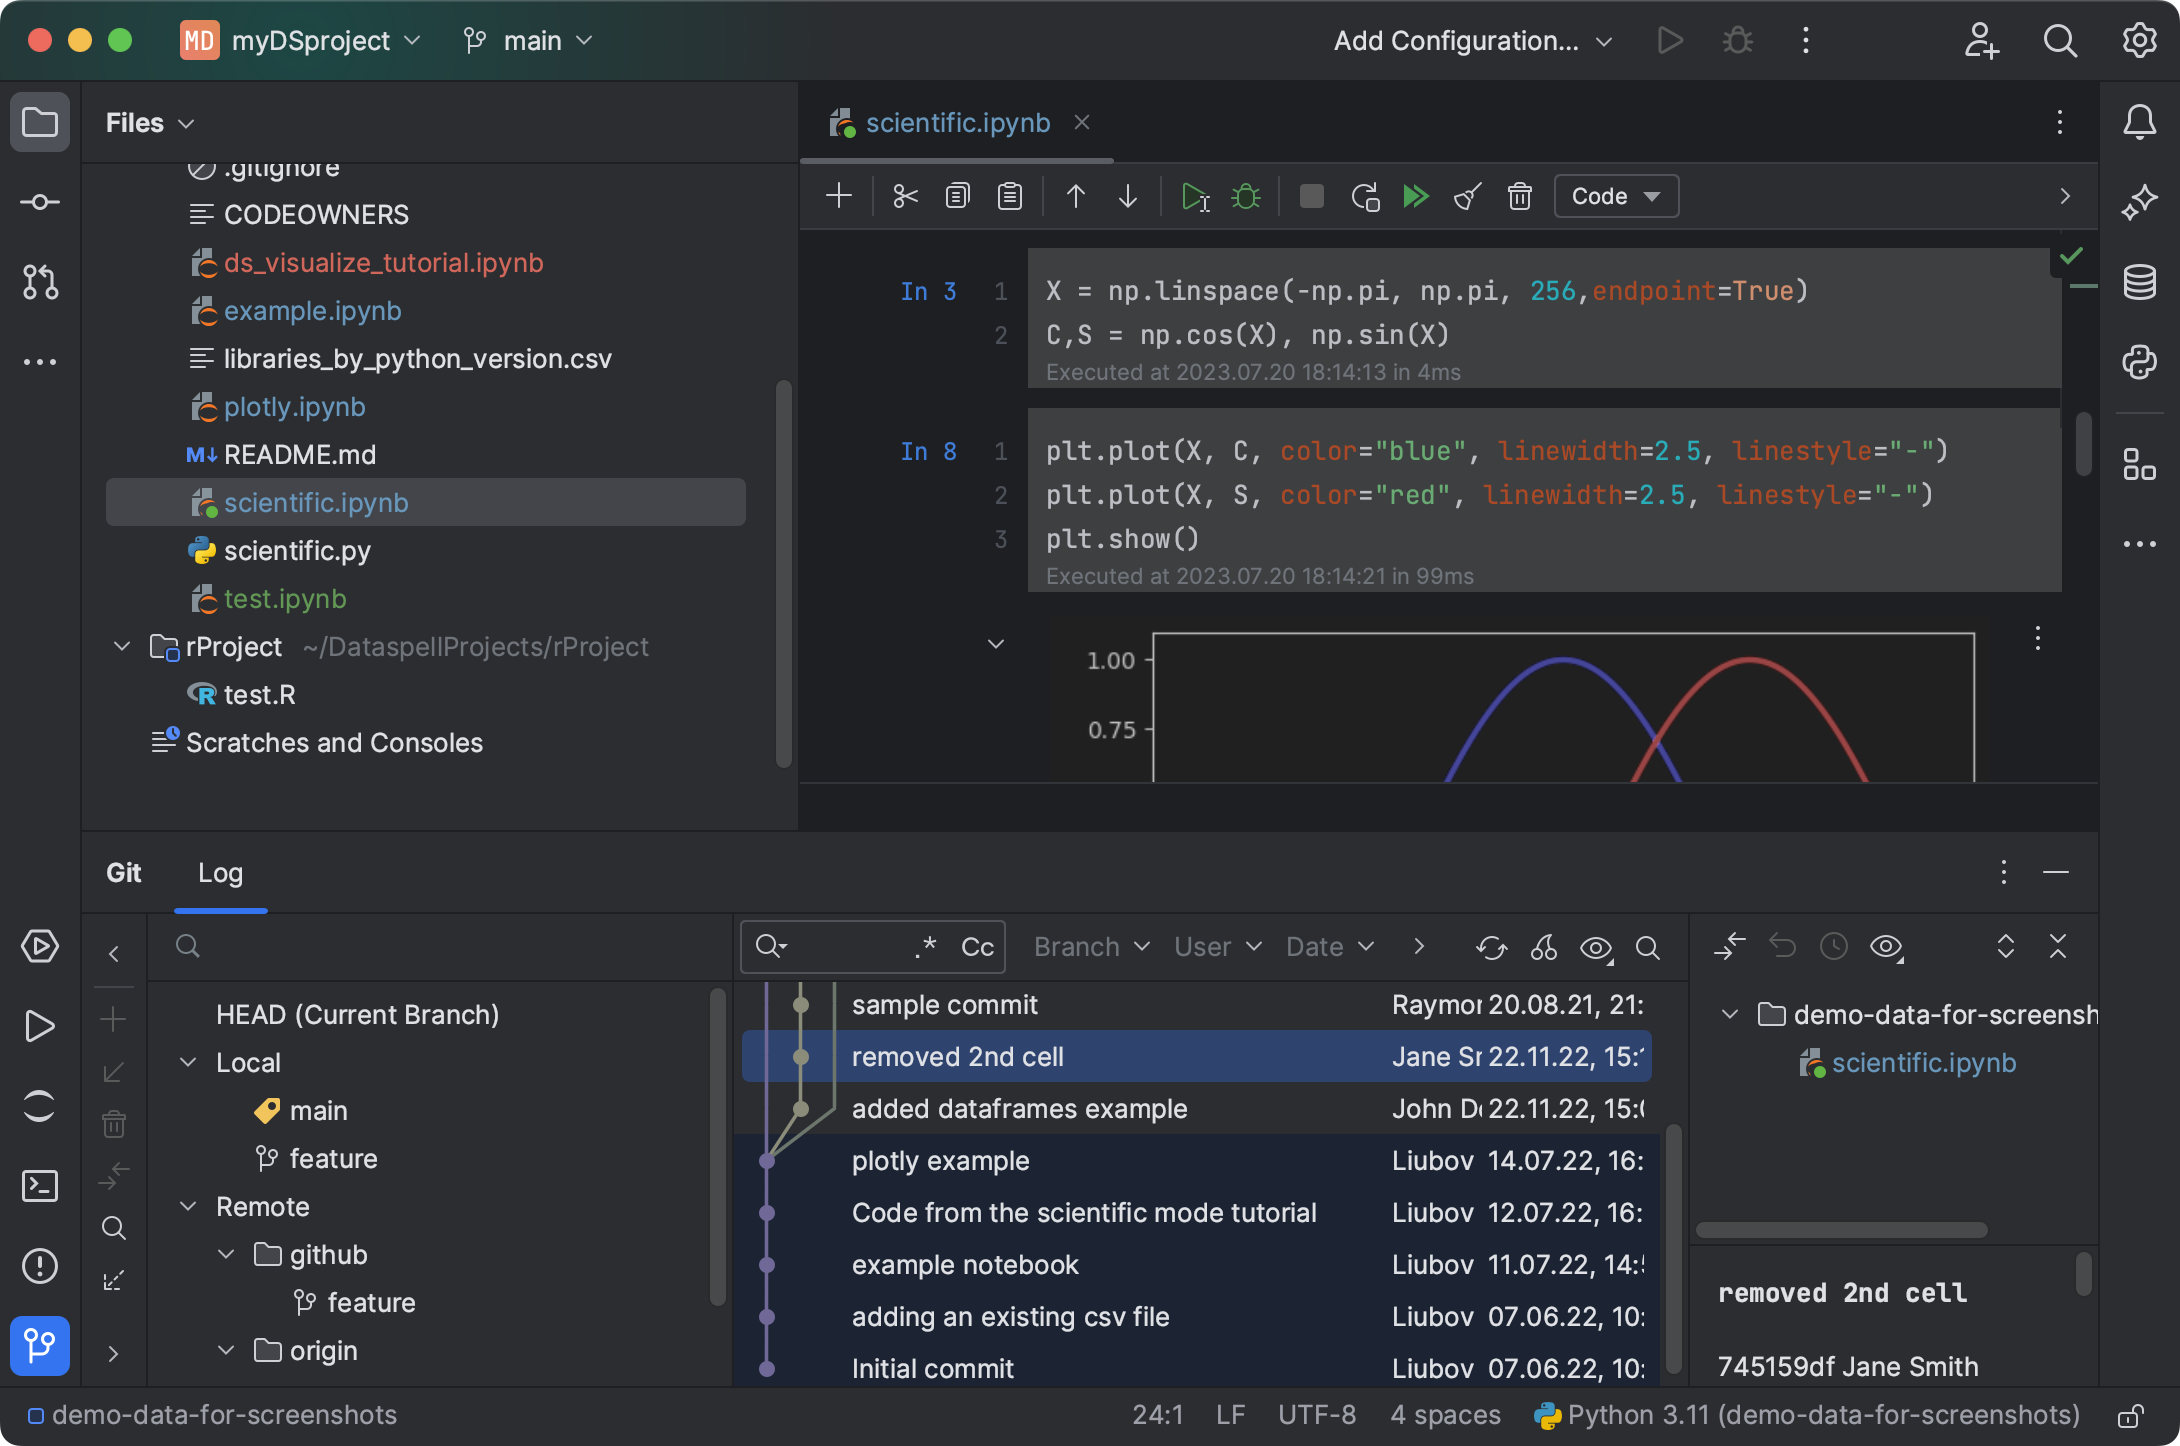Image resolution: width=2180 pixels, height=1446 pixels.
Task: Select the scientific.ipynb editor tab
Action: [x=956, y=122]
